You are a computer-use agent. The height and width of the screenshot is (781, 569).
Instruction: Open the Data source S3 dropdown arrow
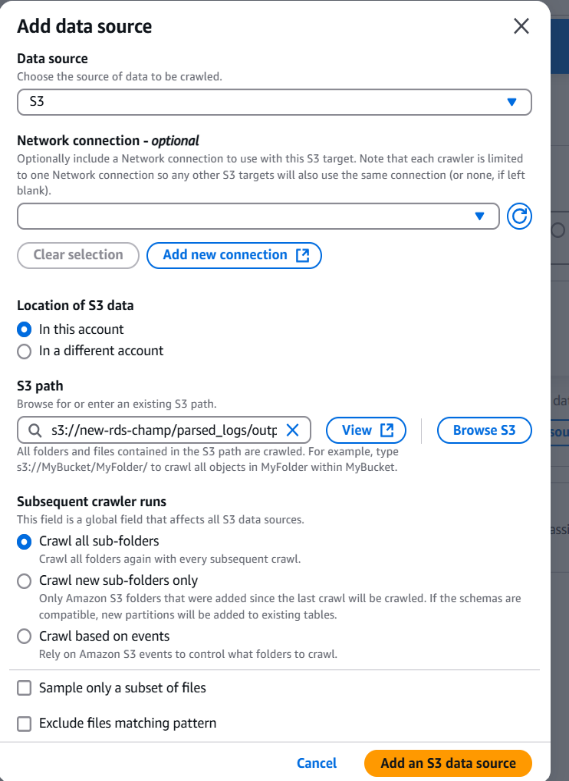click(511, 102)
